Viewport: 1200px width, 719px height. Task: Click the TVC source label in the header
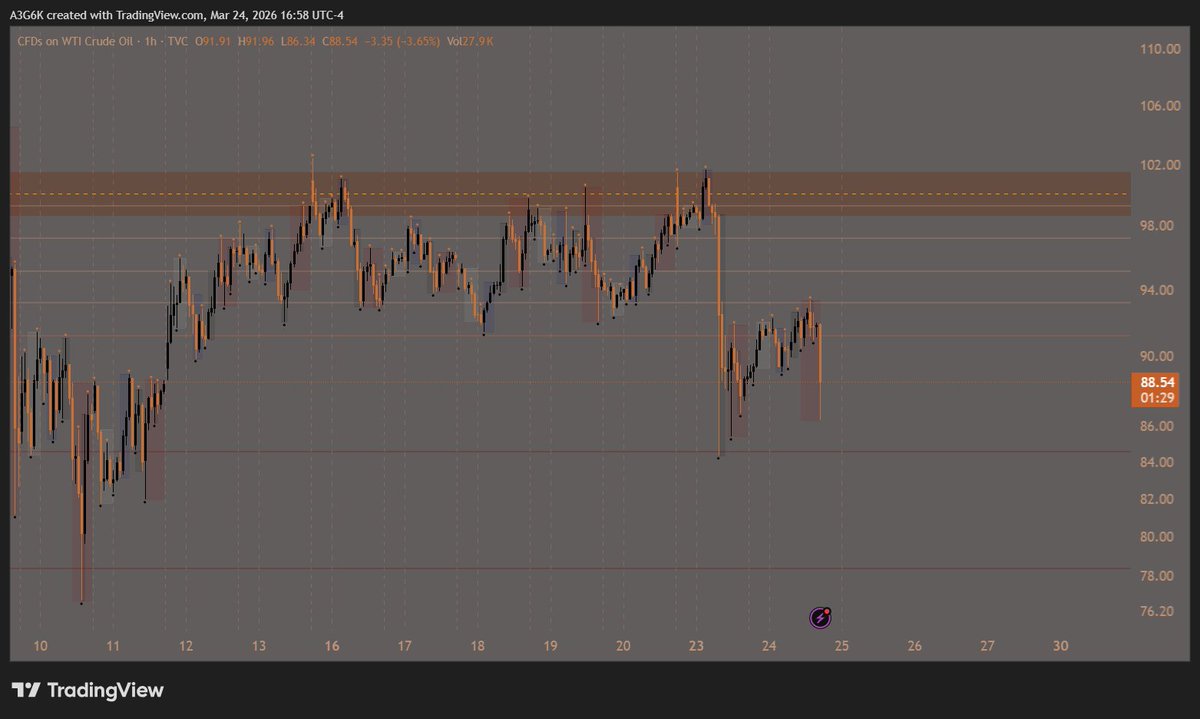176,40
